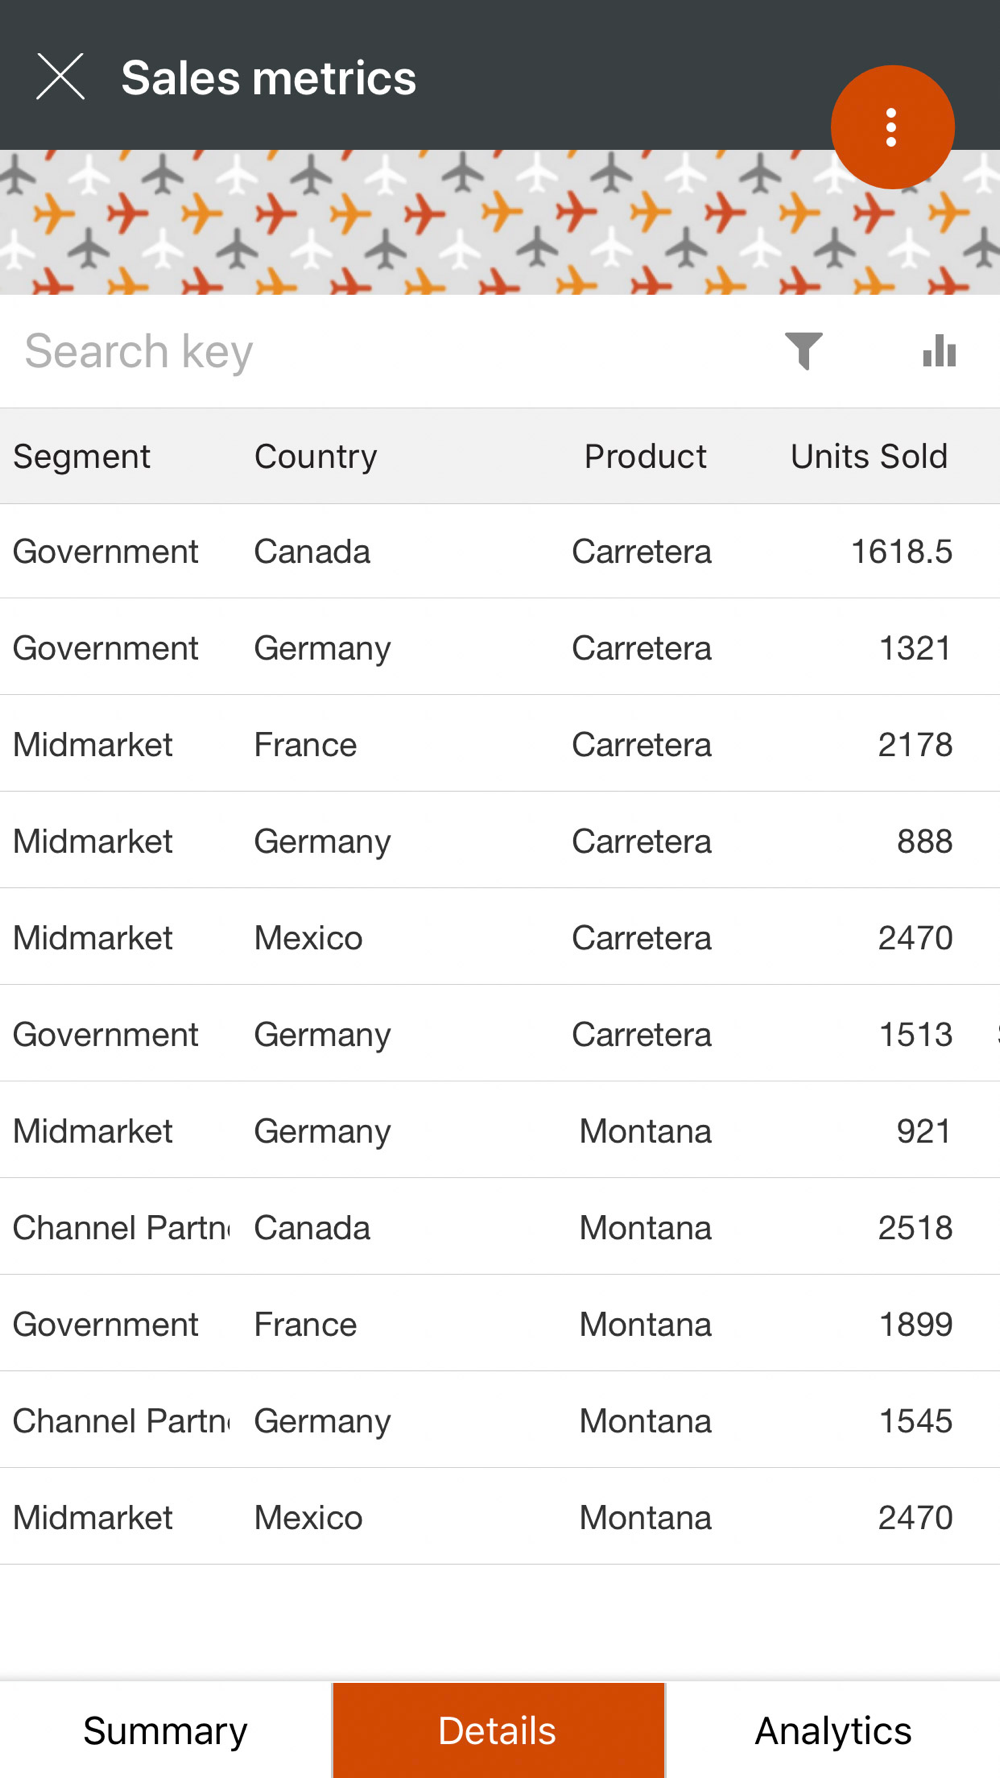Open the Midmarket France Carretera row
The height and width of the screenshot is (1778, 1000).
[500, 744]
